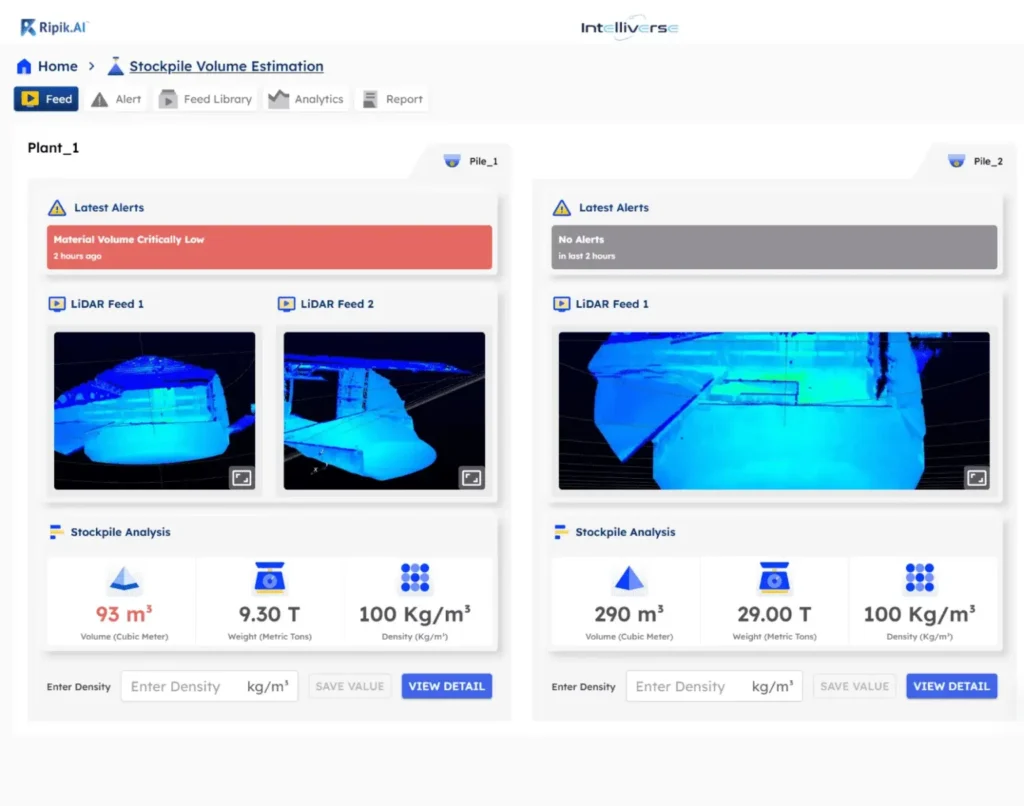Click Stockpile Volume Estimation breadcrumb link
Screen dimensions: 1024x806
pos(226,67)
